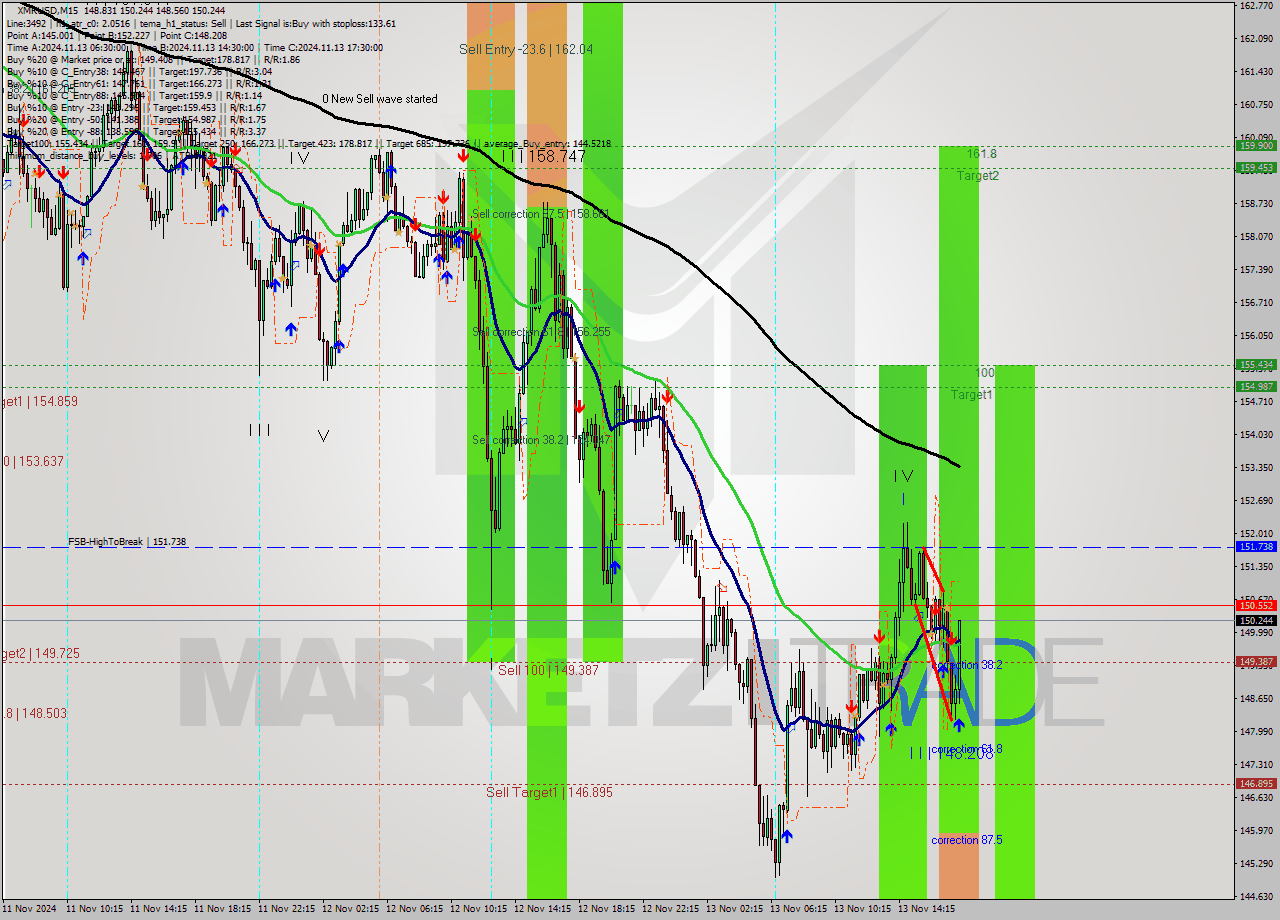The image size is (1280, 920).
Task: Select the '| | | 148.208' wave label
Action: 951,754
